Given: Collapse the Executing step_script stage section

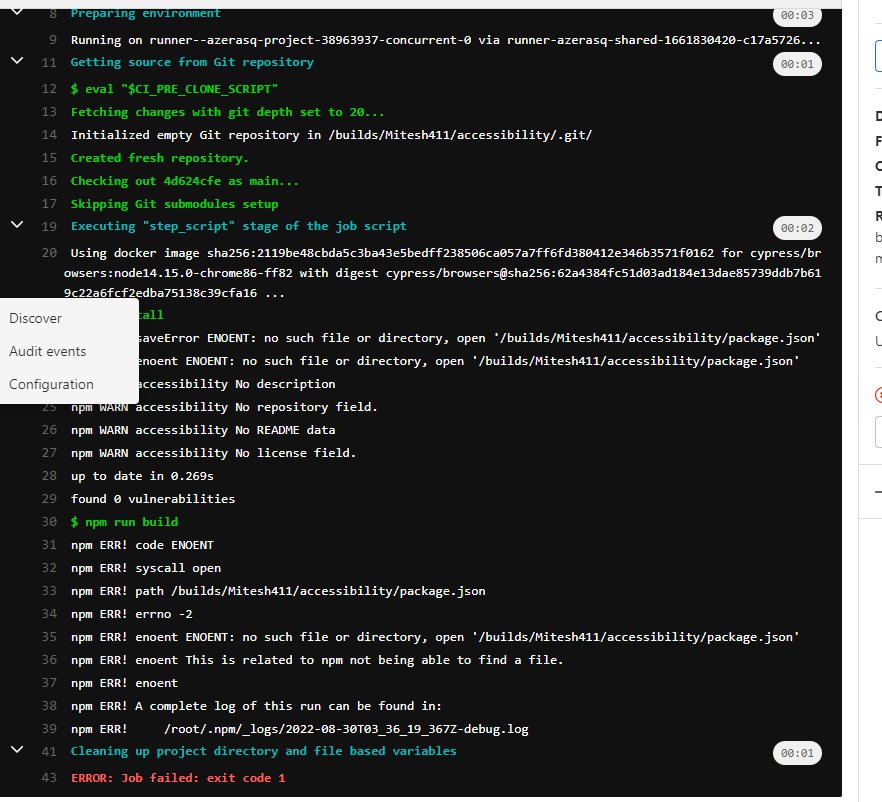Looking at the screenshot, I should [x=17, y=224].
